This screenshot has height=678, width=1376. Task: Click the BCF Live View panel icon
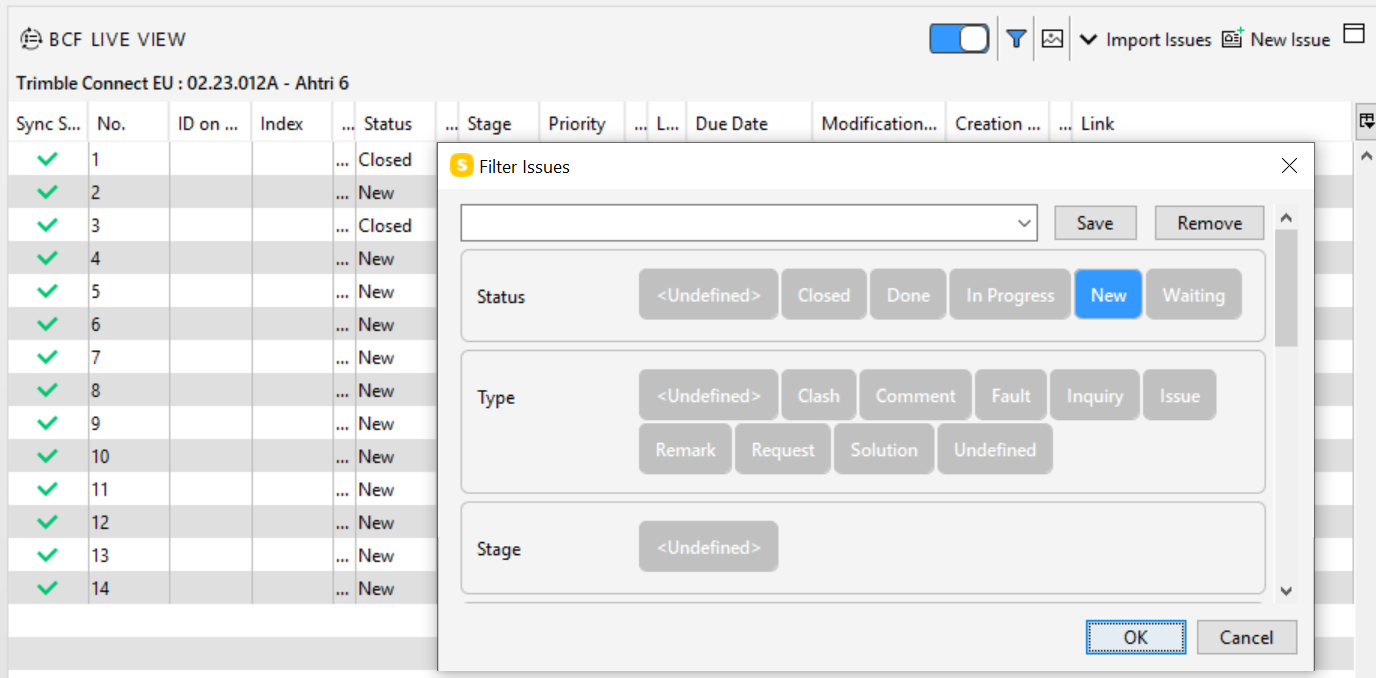click(31, 40)
